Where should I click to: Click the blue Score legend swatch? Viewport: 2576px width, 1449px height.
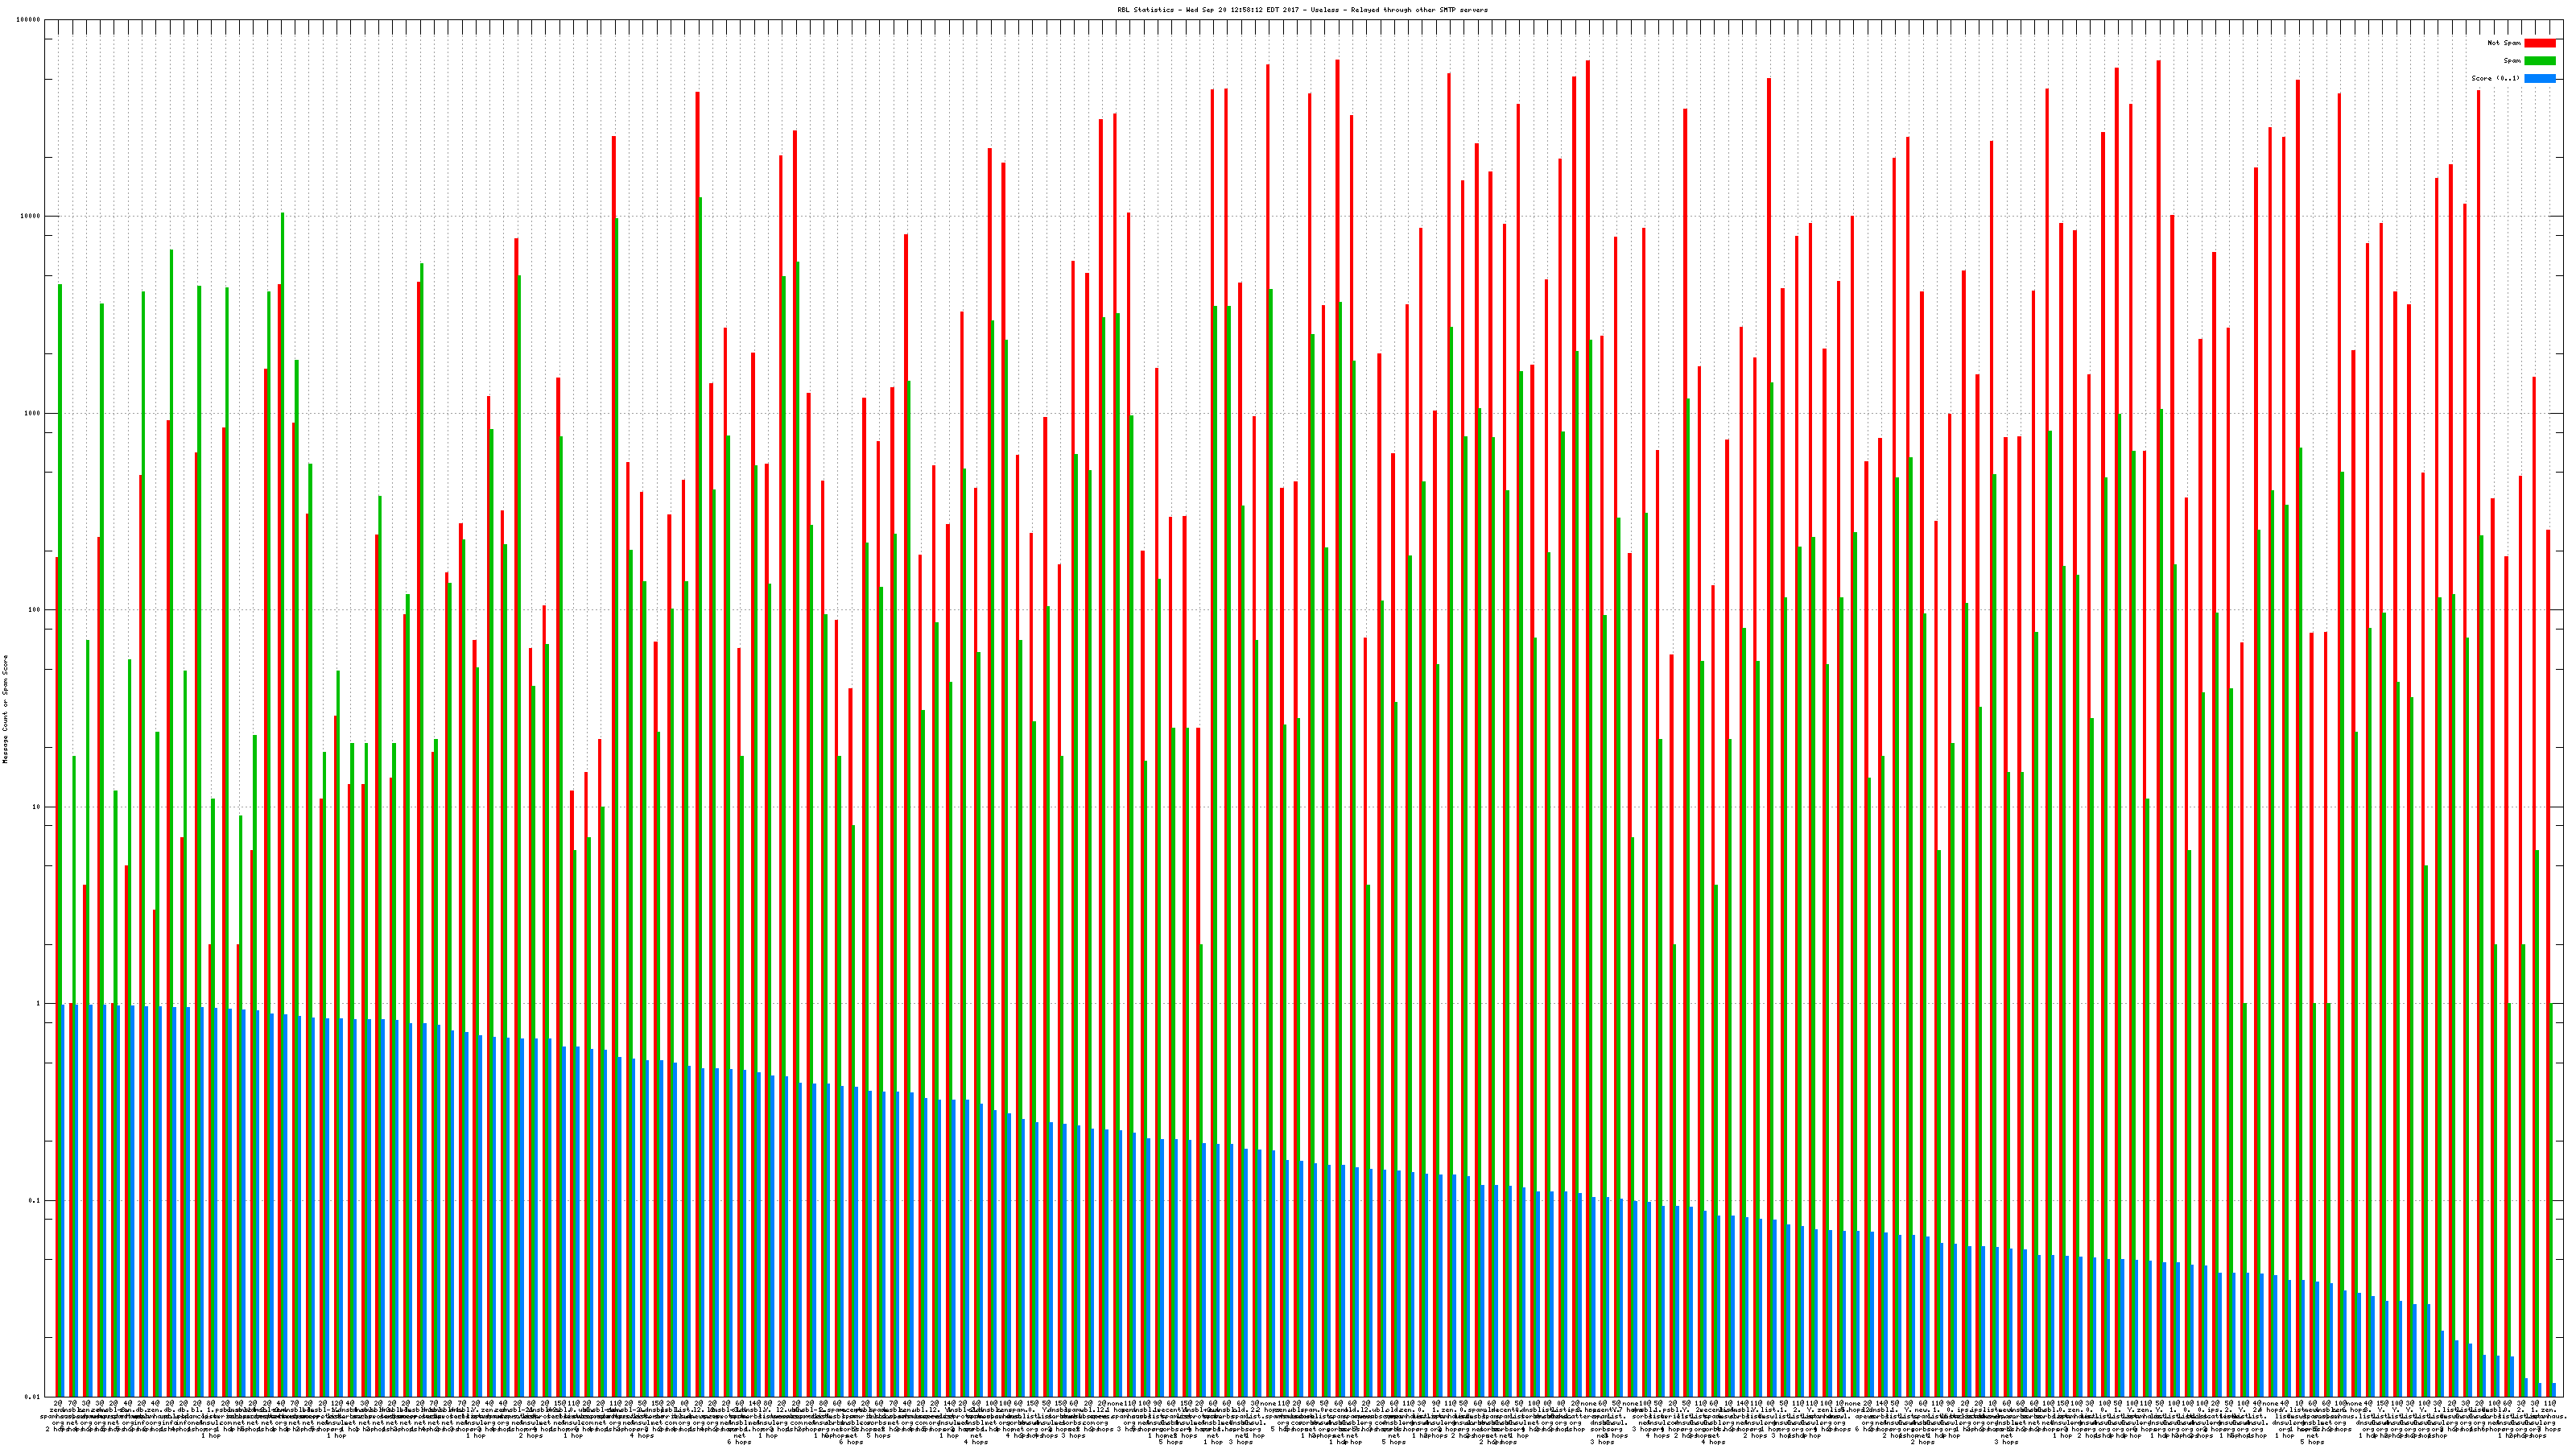point(2540,78)
